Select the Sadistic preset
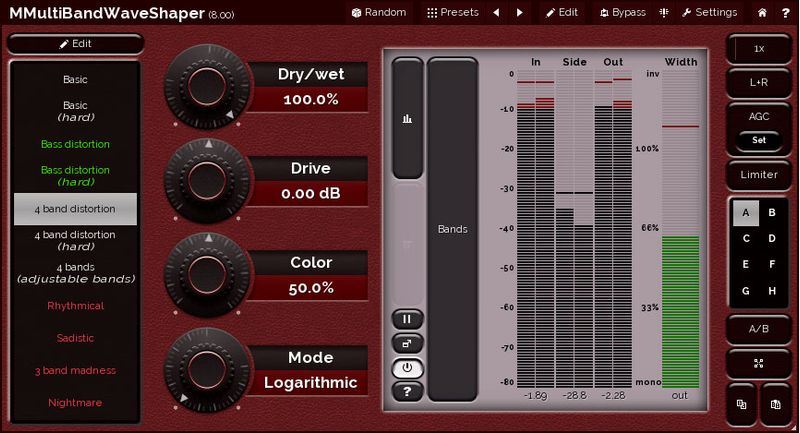800x433 pixels. (76, 338)
